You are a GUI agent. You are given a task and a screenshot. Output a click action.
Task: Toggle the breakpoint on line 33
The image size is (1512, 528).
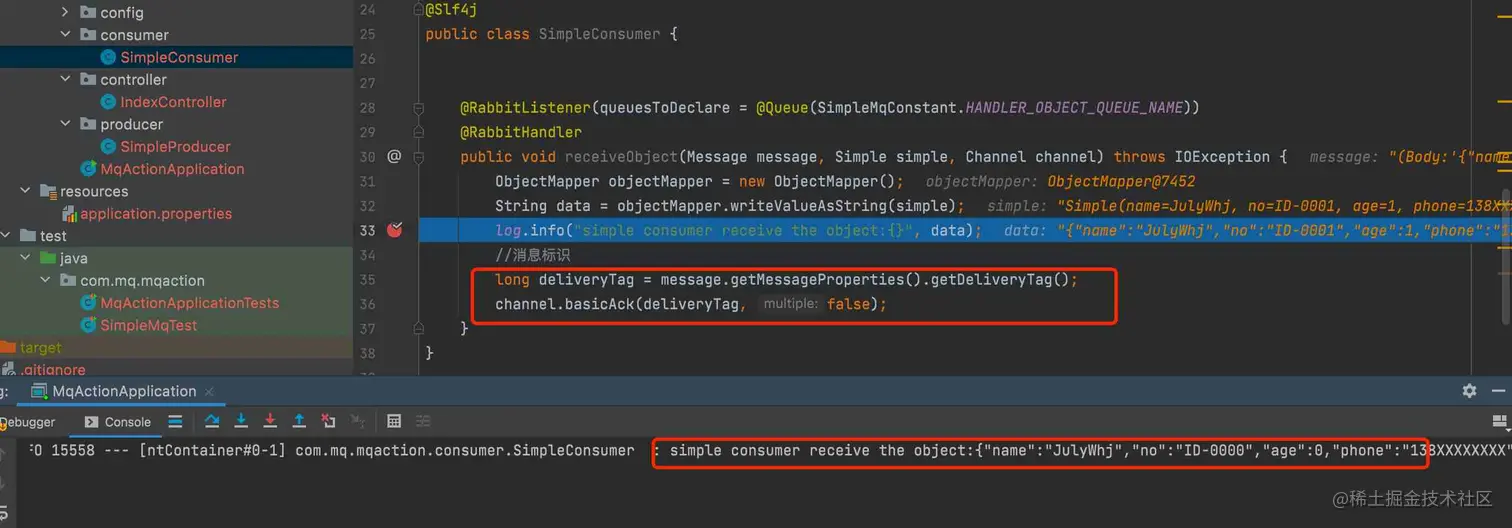[x=394, y=230]
